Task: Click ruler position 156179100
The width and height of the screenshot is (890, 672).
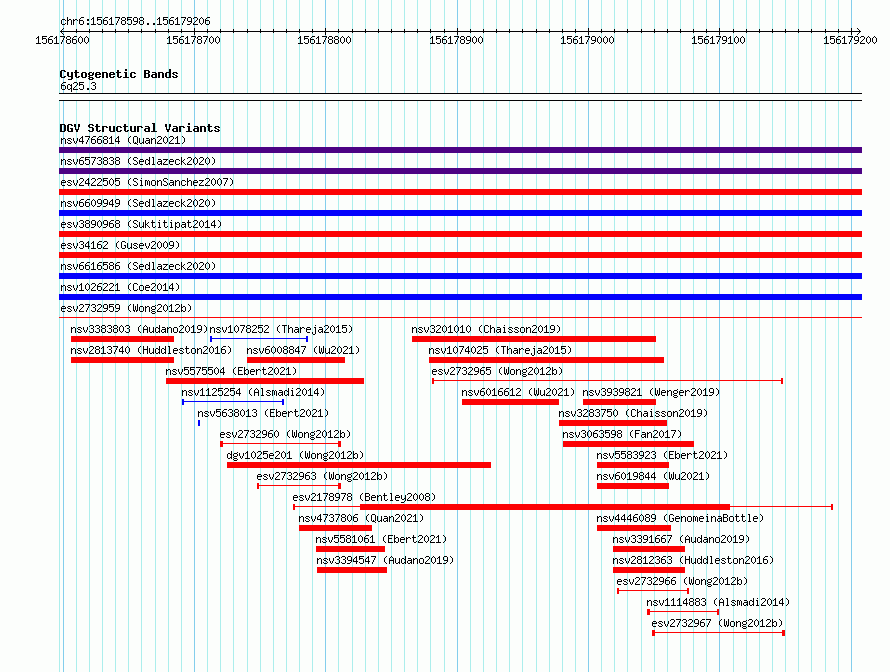Action: (x=719, y=40)
